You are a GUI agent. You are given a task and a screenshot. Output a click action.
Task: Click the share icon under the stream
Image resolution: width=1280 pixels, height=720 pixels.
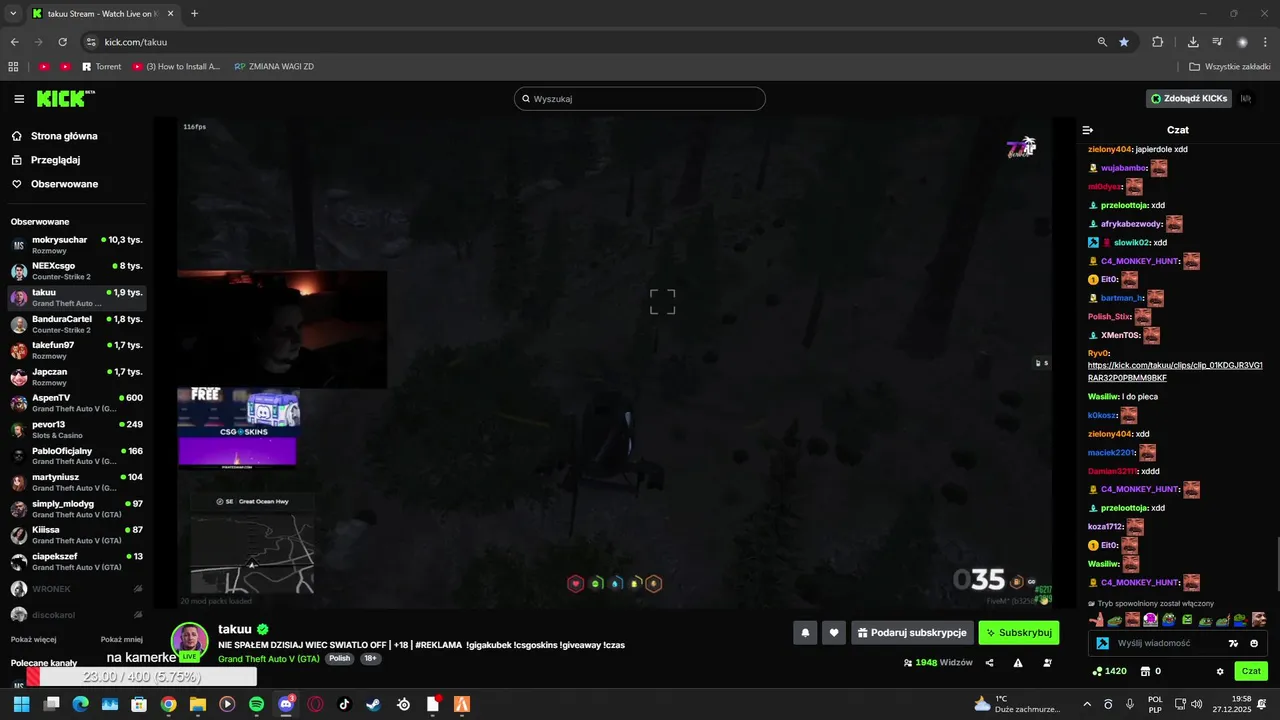coord(990,663)
